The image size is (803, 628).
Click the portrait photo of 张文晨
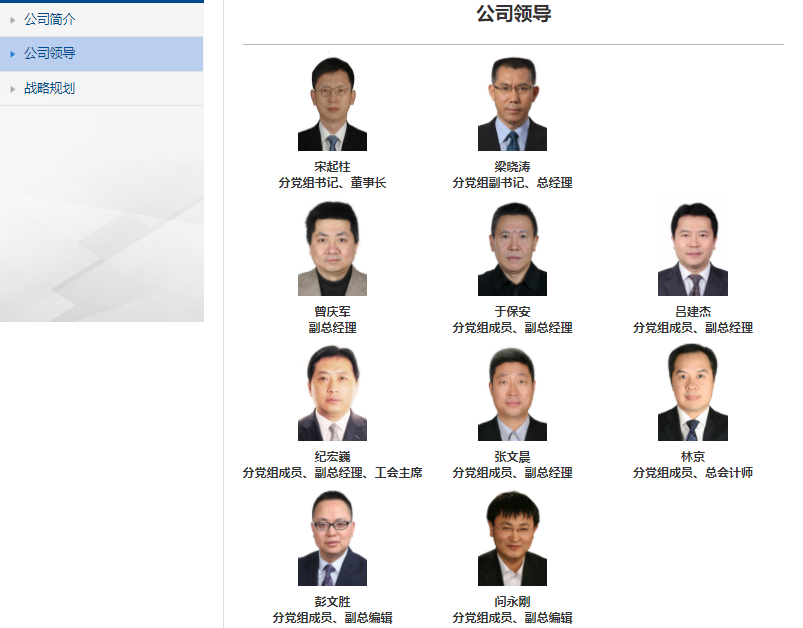pos(512,393)
